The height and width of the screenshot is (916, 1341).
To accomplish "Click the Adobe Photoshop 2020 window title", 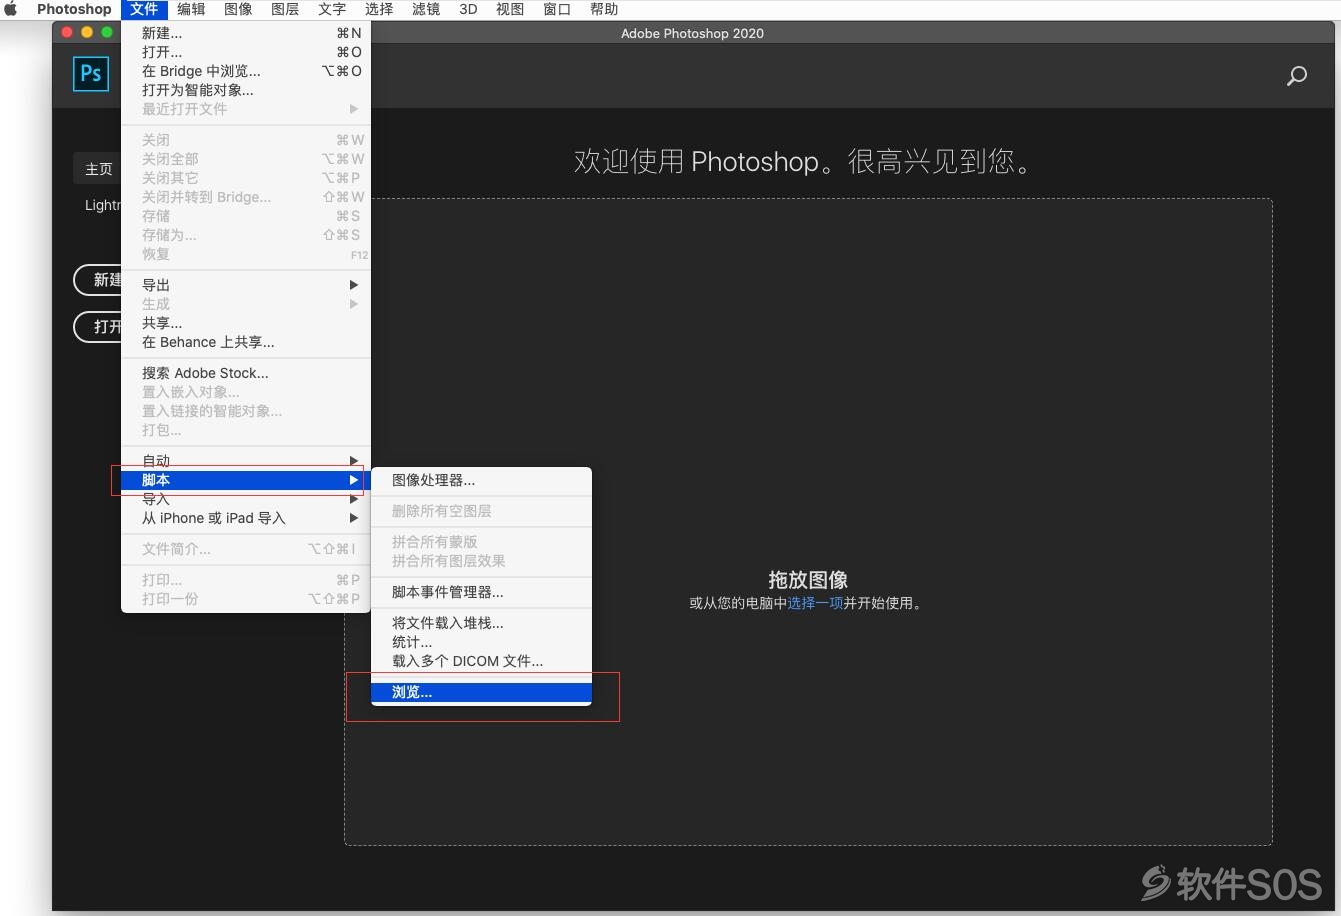I will [692, 33].
